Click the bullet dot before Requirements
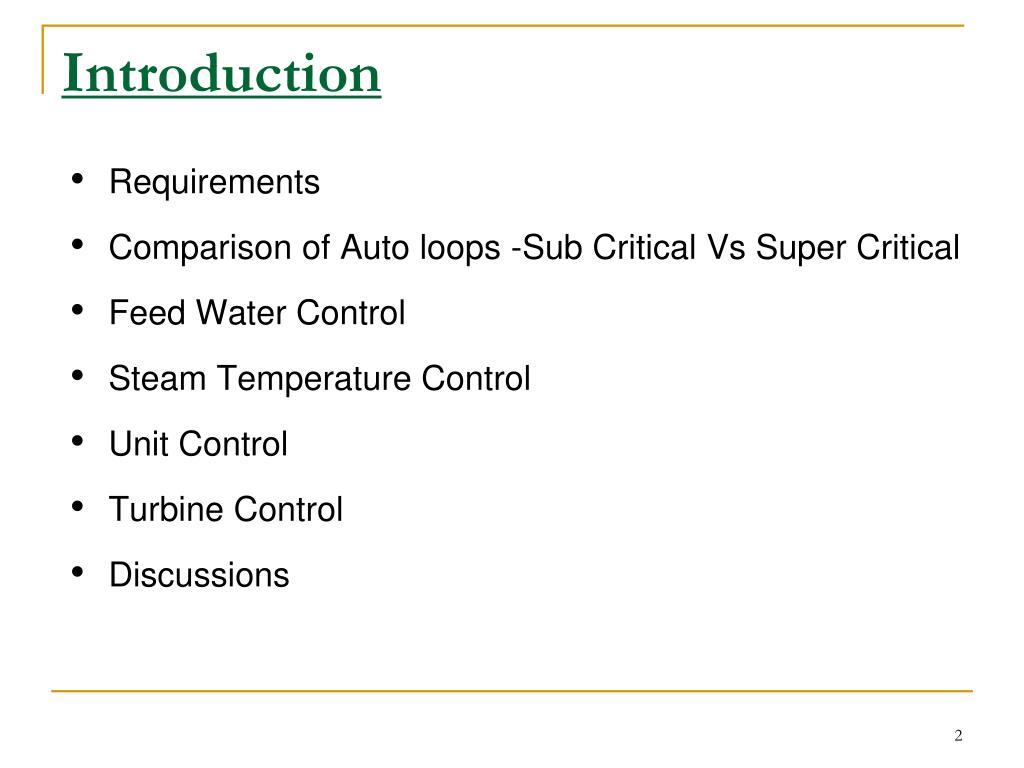The image size is (1024, 768). click(x=78, y=179)
